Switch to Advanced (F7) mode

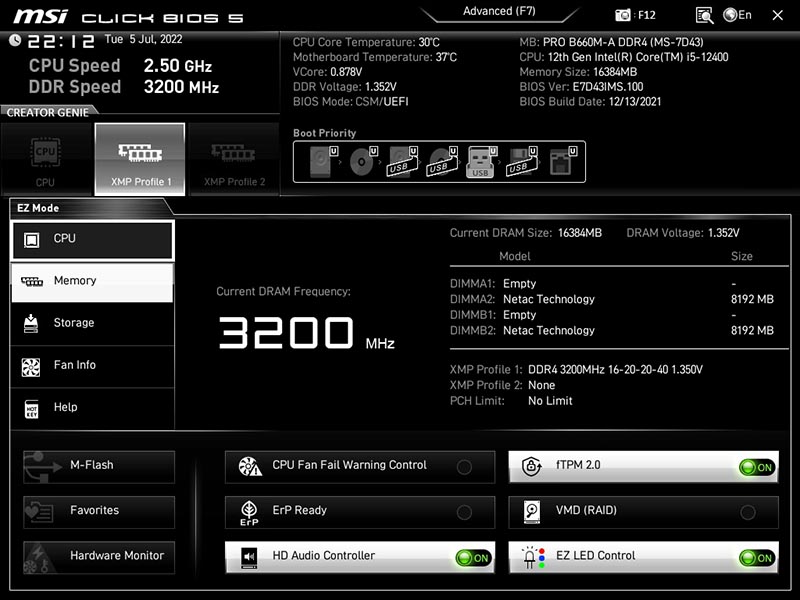(x=499, y=12)
